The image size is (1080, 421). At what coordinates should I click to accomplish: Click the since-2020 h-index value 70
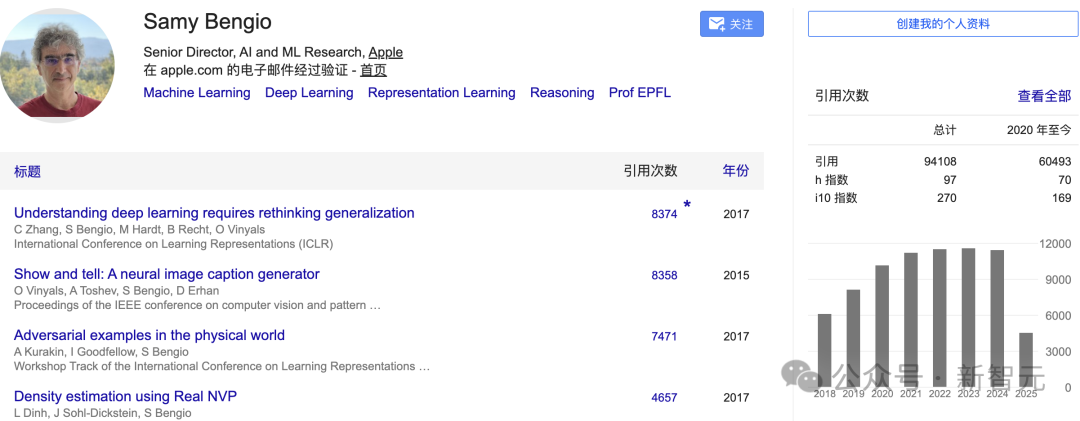[x=1064, y=180]
